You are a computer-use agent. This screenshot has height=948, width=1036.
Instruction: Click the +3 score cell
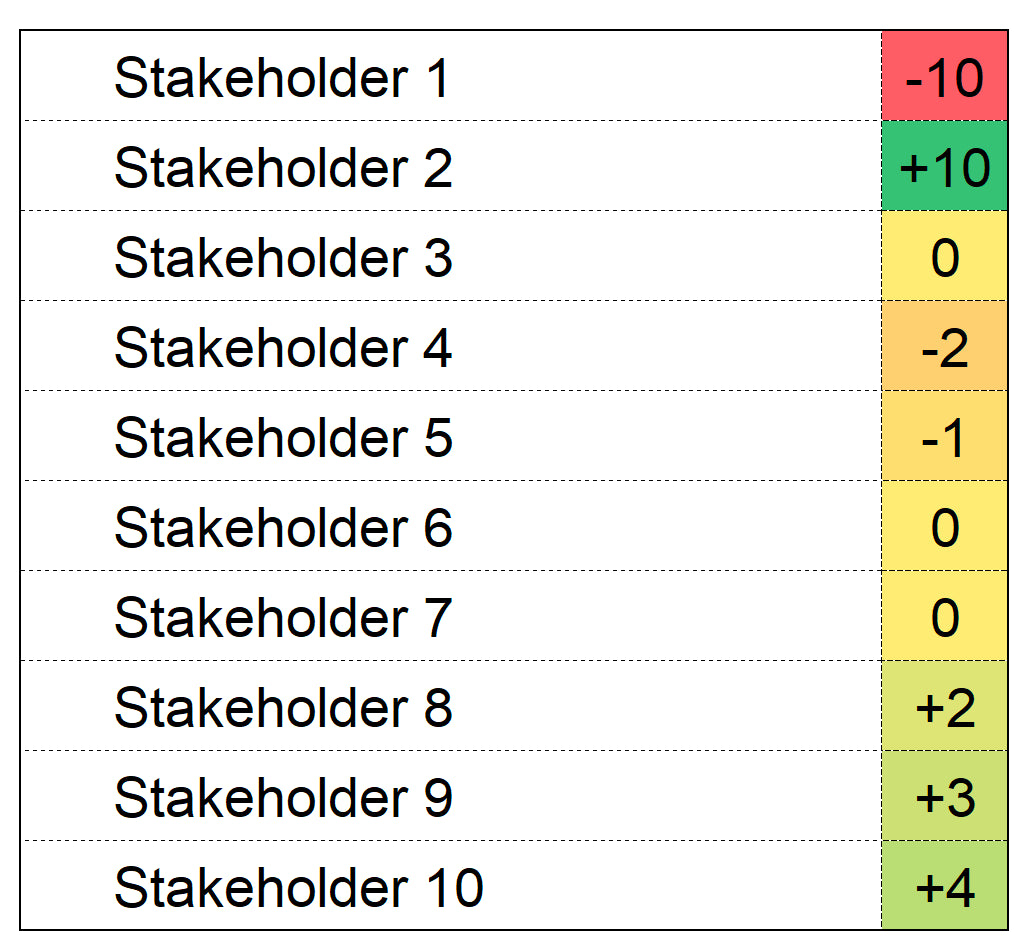tap(945, 797)
